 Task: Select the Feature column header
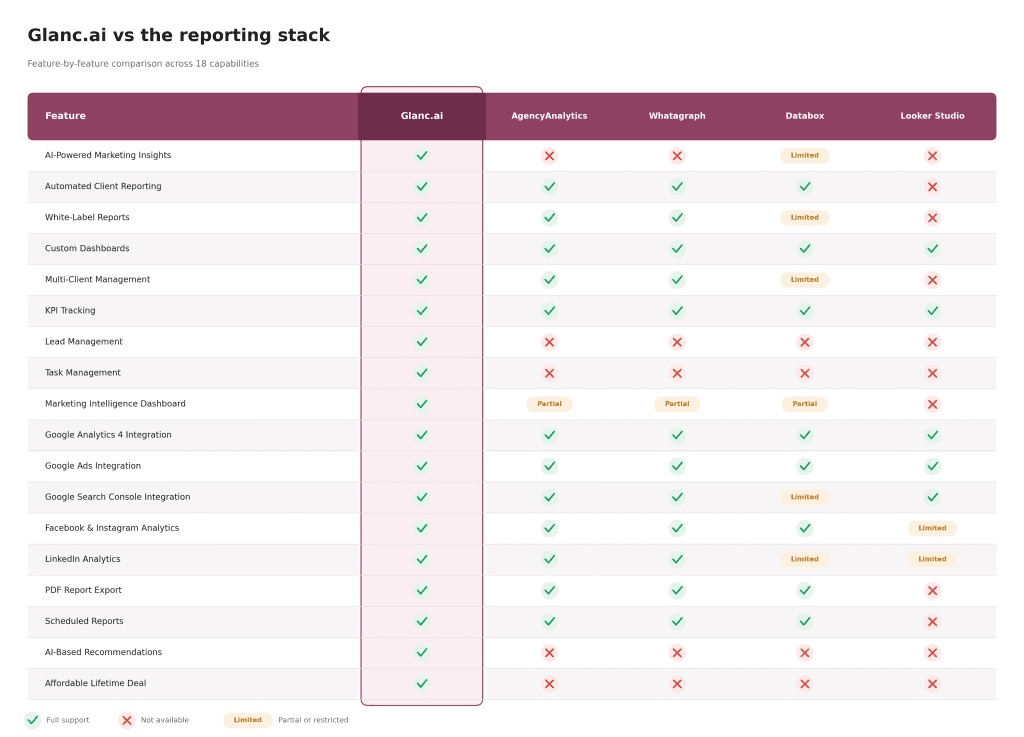(193, 116)
